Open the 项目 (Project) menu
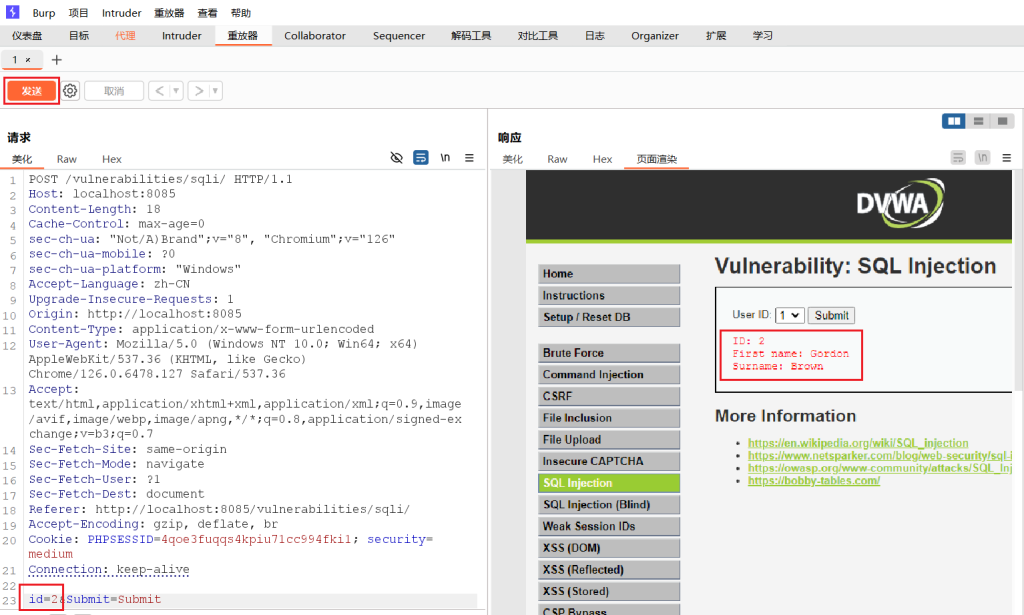The width and height of the screenshot is (1024, 615). (x=79, y=13)
